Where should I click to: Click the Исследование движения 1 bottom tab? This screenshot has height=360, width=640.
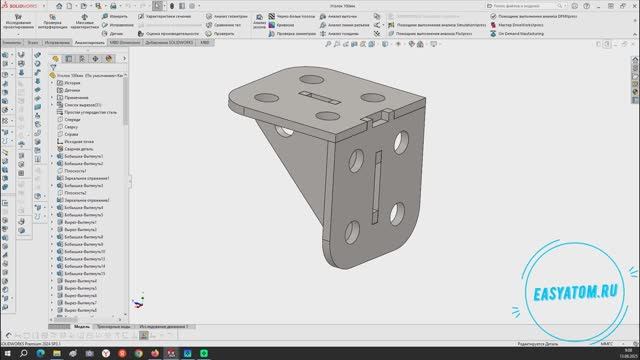click(164, 327)
